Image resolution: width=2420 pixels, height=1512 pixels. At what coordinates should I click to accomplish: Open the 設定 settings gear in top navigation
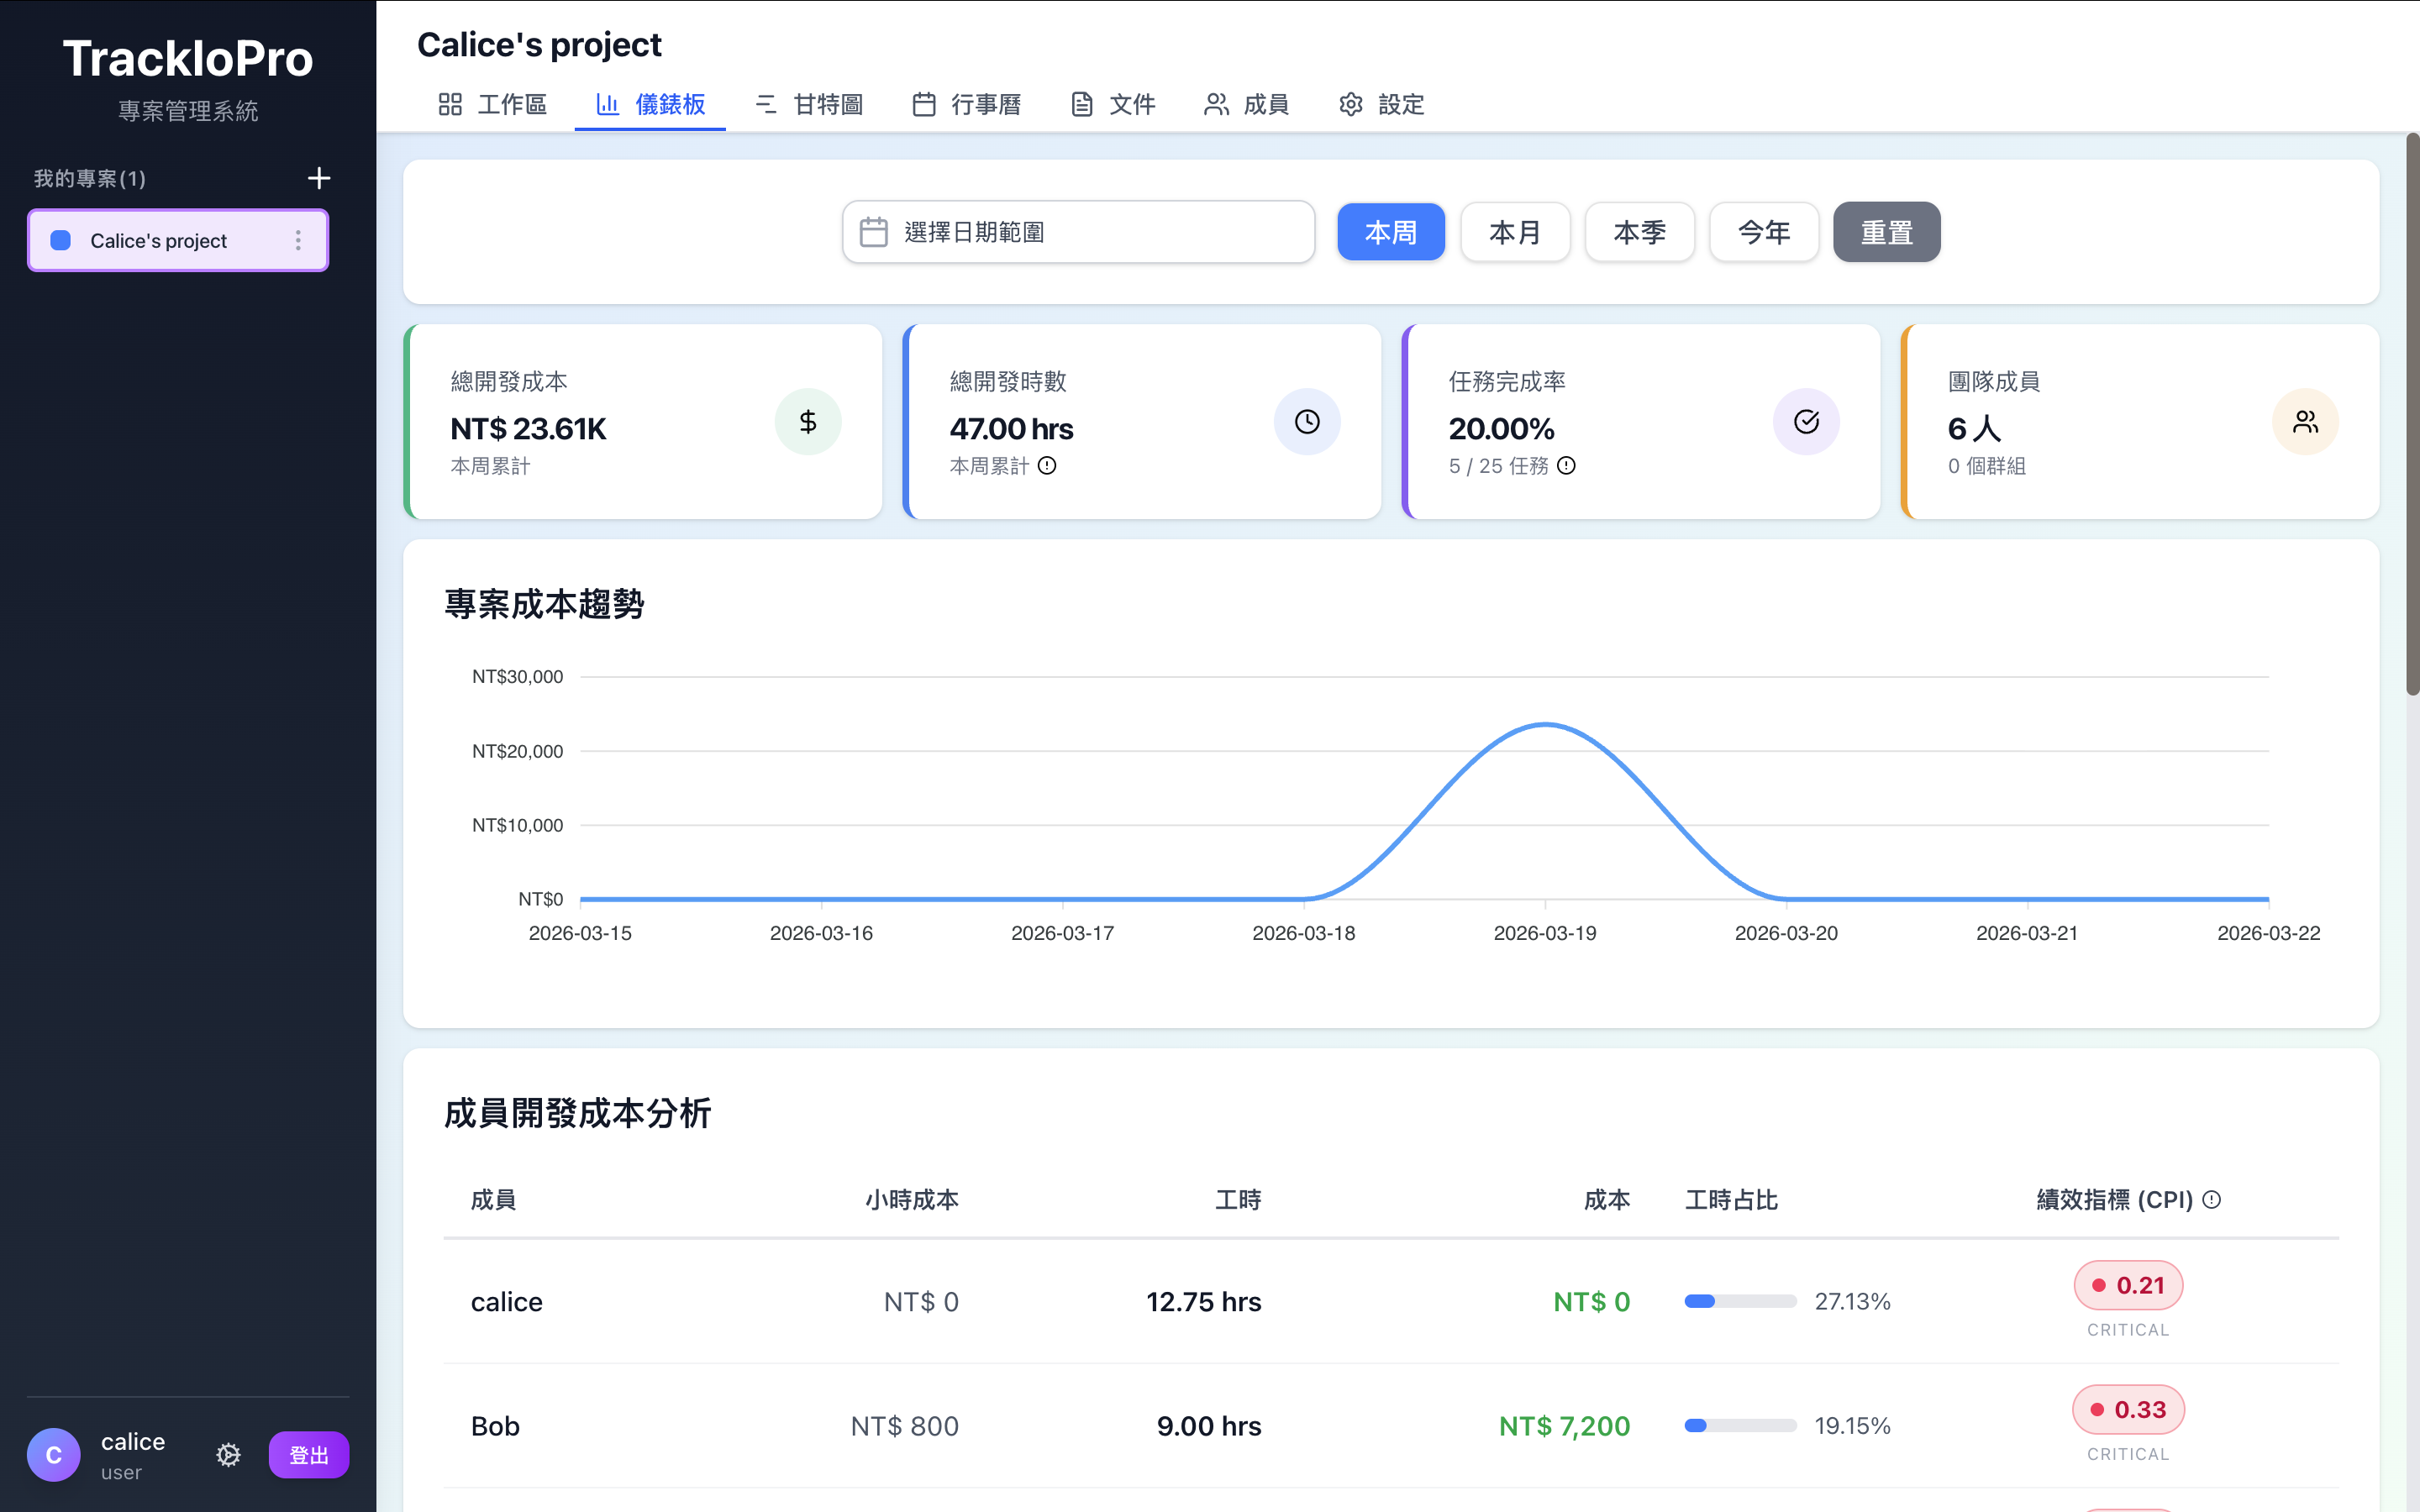(x=1350, y=104)
